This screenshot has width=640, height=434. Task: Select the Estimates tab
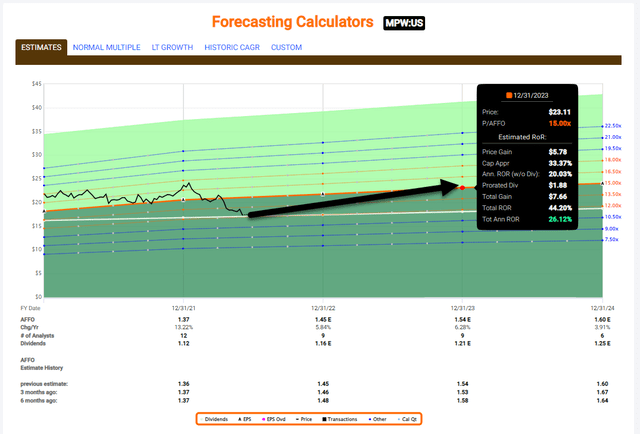(41, 47)
